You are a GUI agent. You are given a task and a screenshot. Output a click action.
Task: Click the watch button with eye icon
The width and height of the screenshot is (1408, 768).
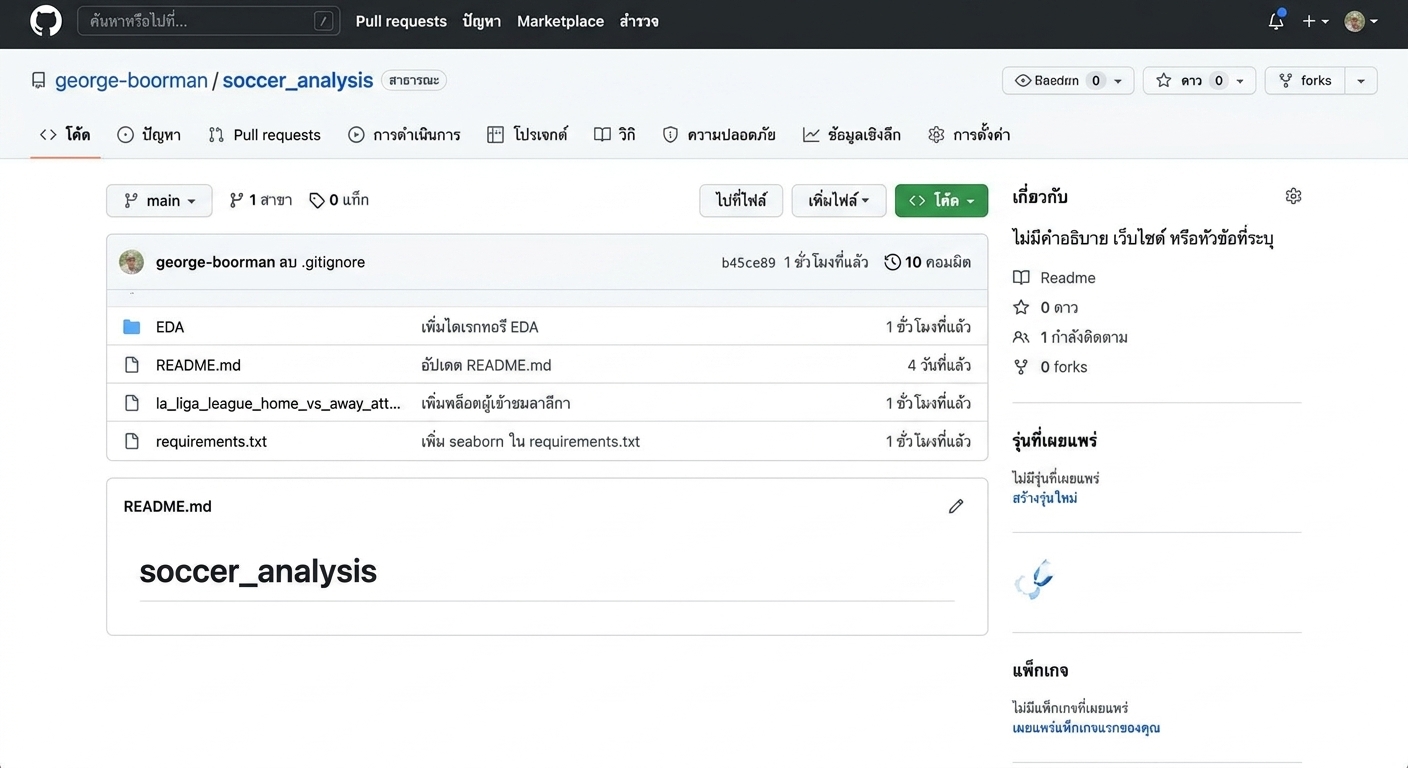(x=1059, y=81)
